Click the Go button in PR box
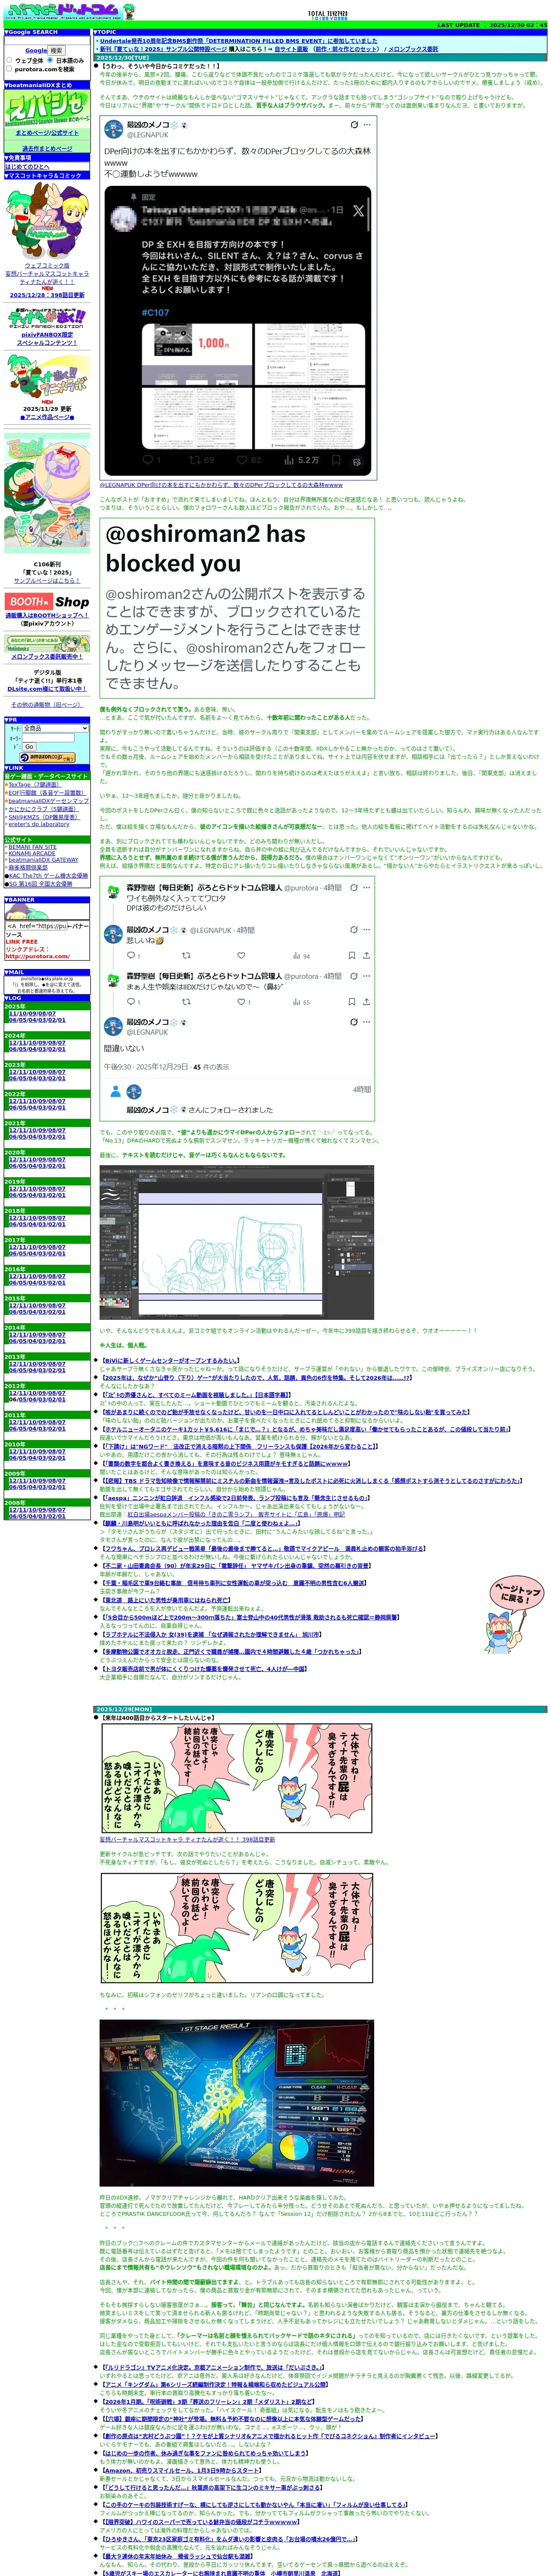Viewport: 551px width, 2576px height. coord(29,747)
